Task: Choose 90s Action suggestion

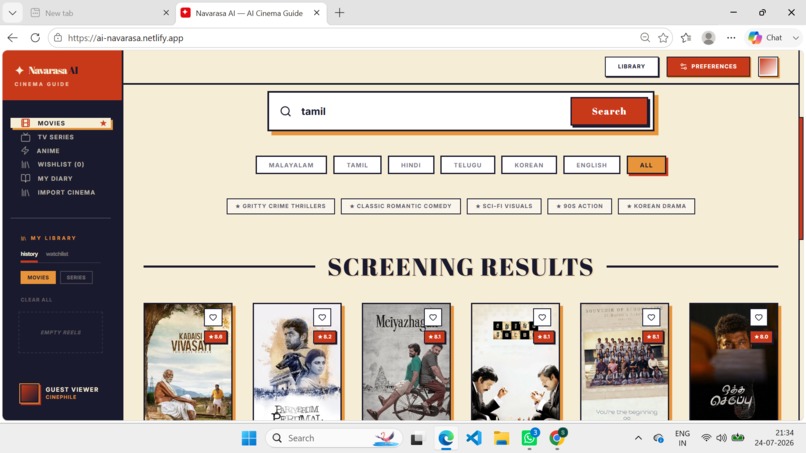Action: pos(579,206)
